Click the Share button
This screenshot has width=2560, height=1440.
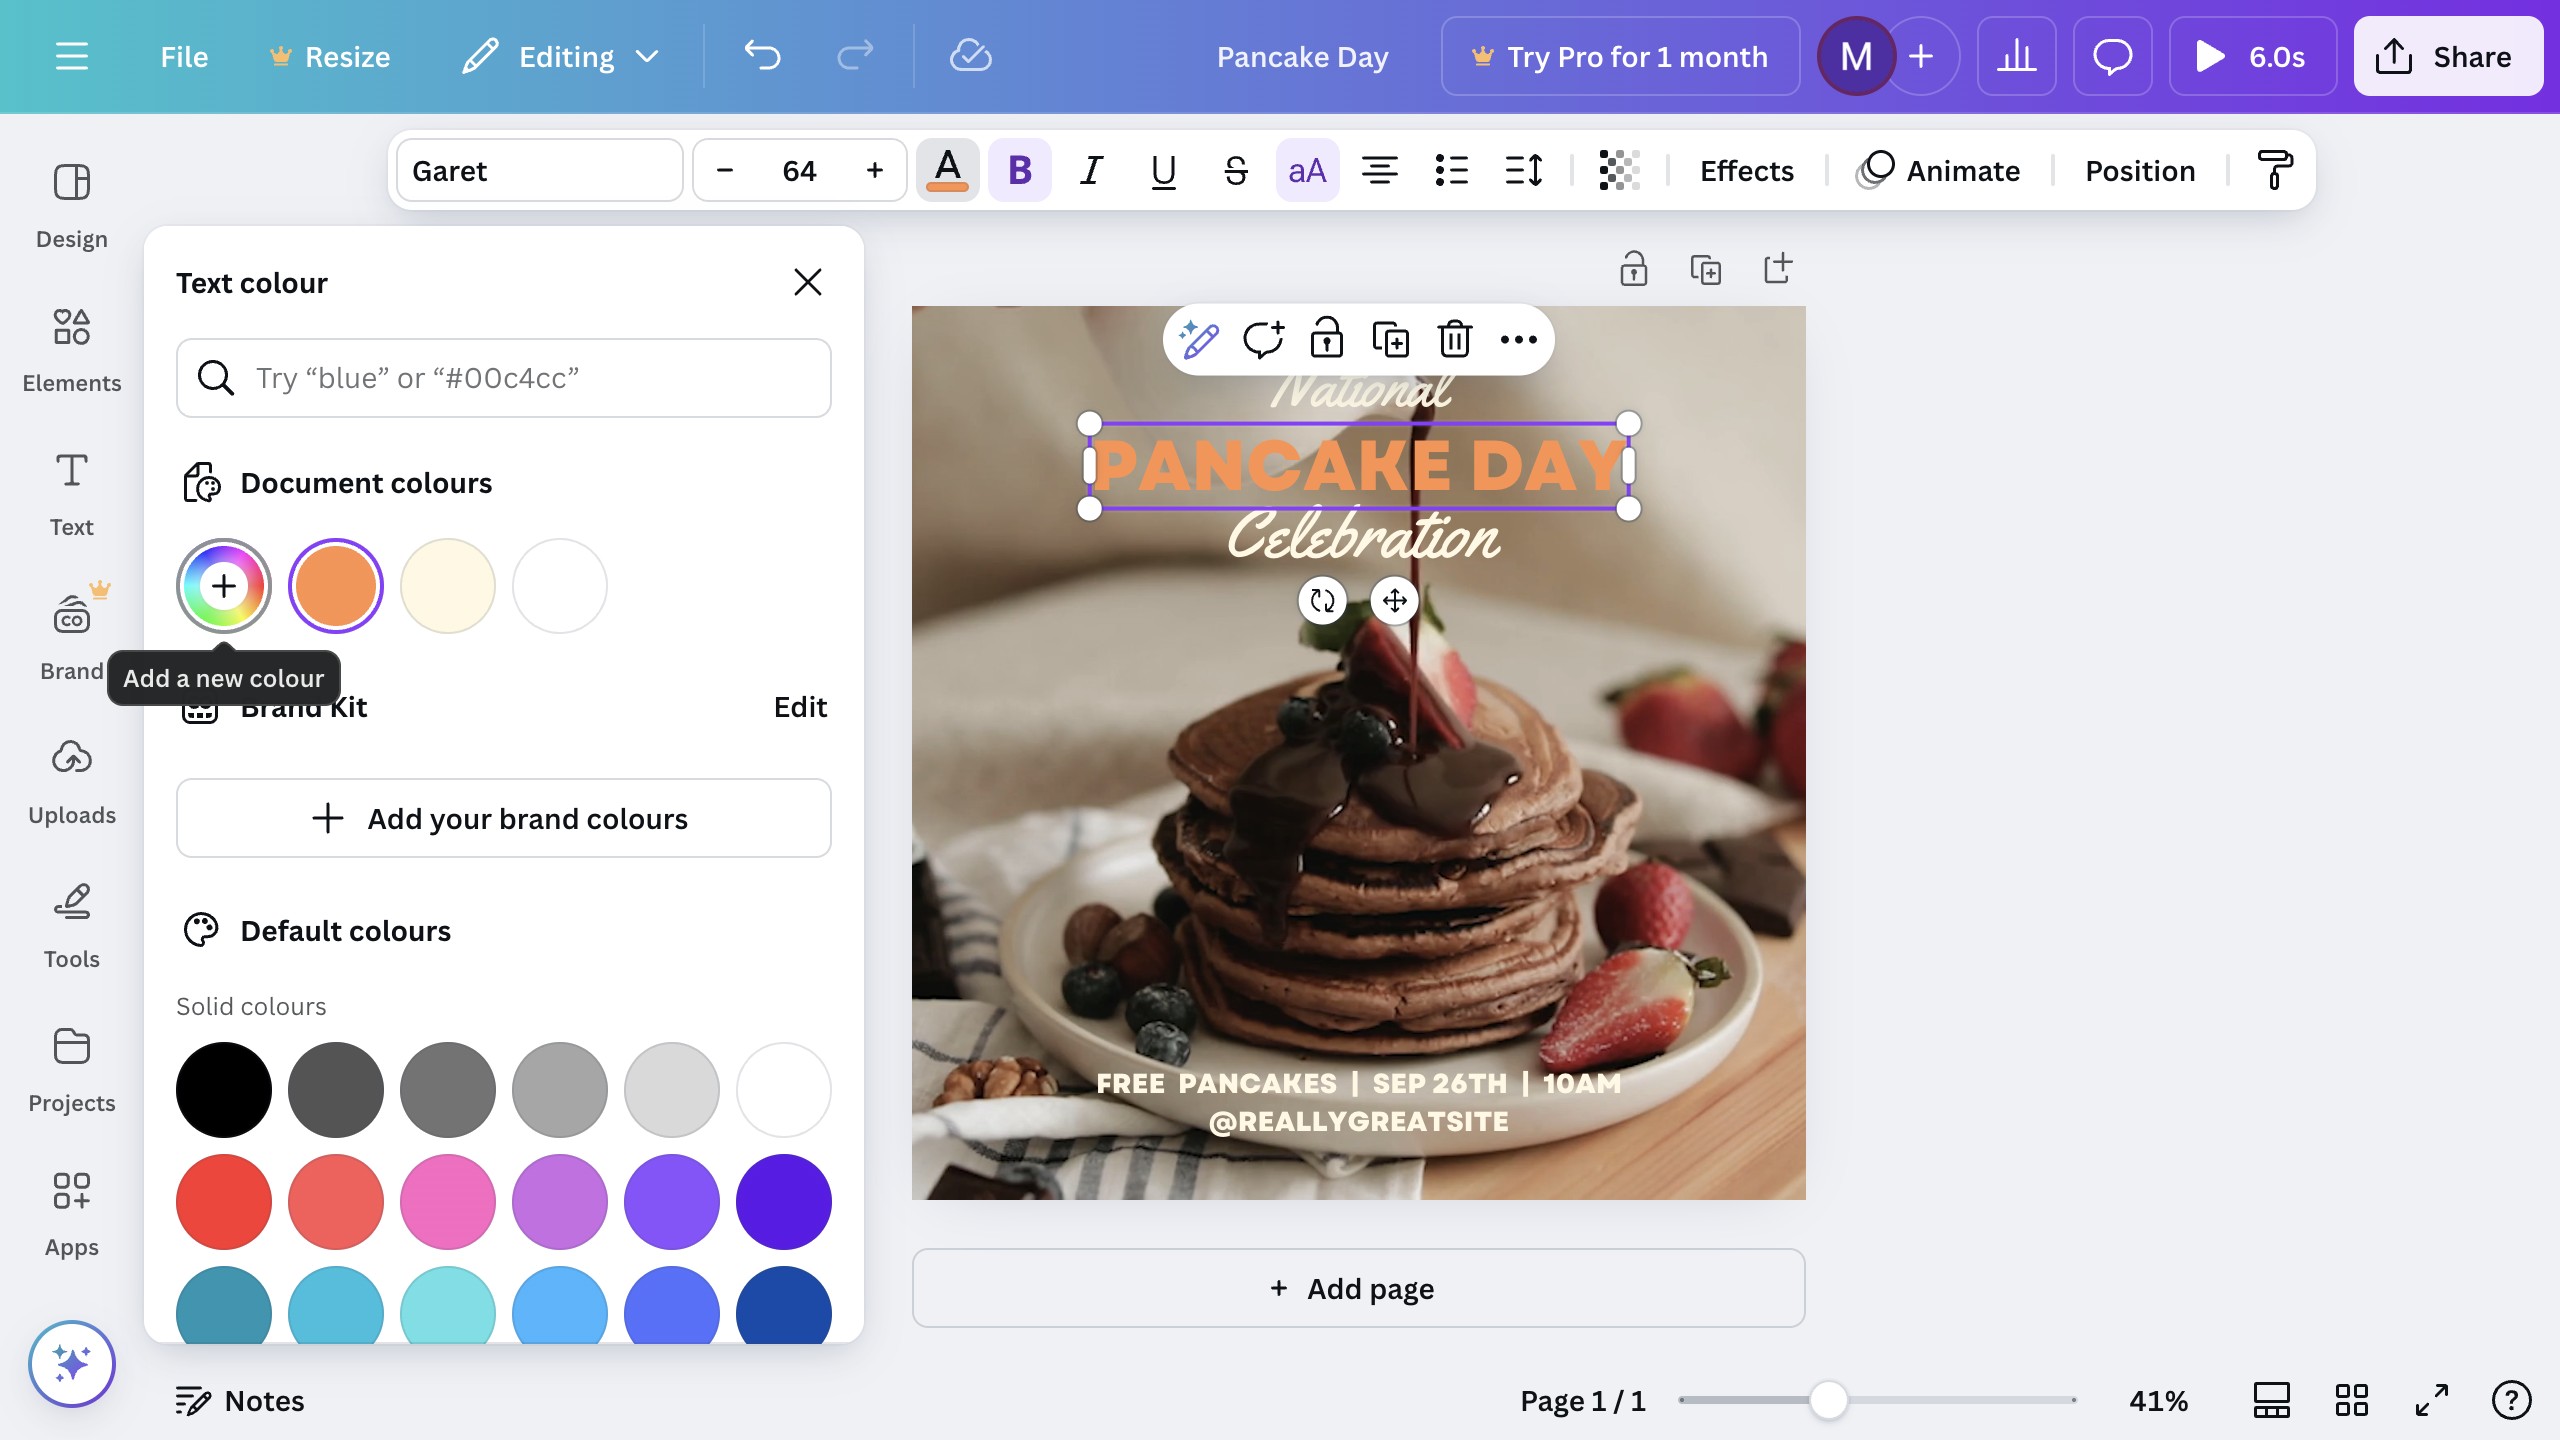(x=2448, y=57)
